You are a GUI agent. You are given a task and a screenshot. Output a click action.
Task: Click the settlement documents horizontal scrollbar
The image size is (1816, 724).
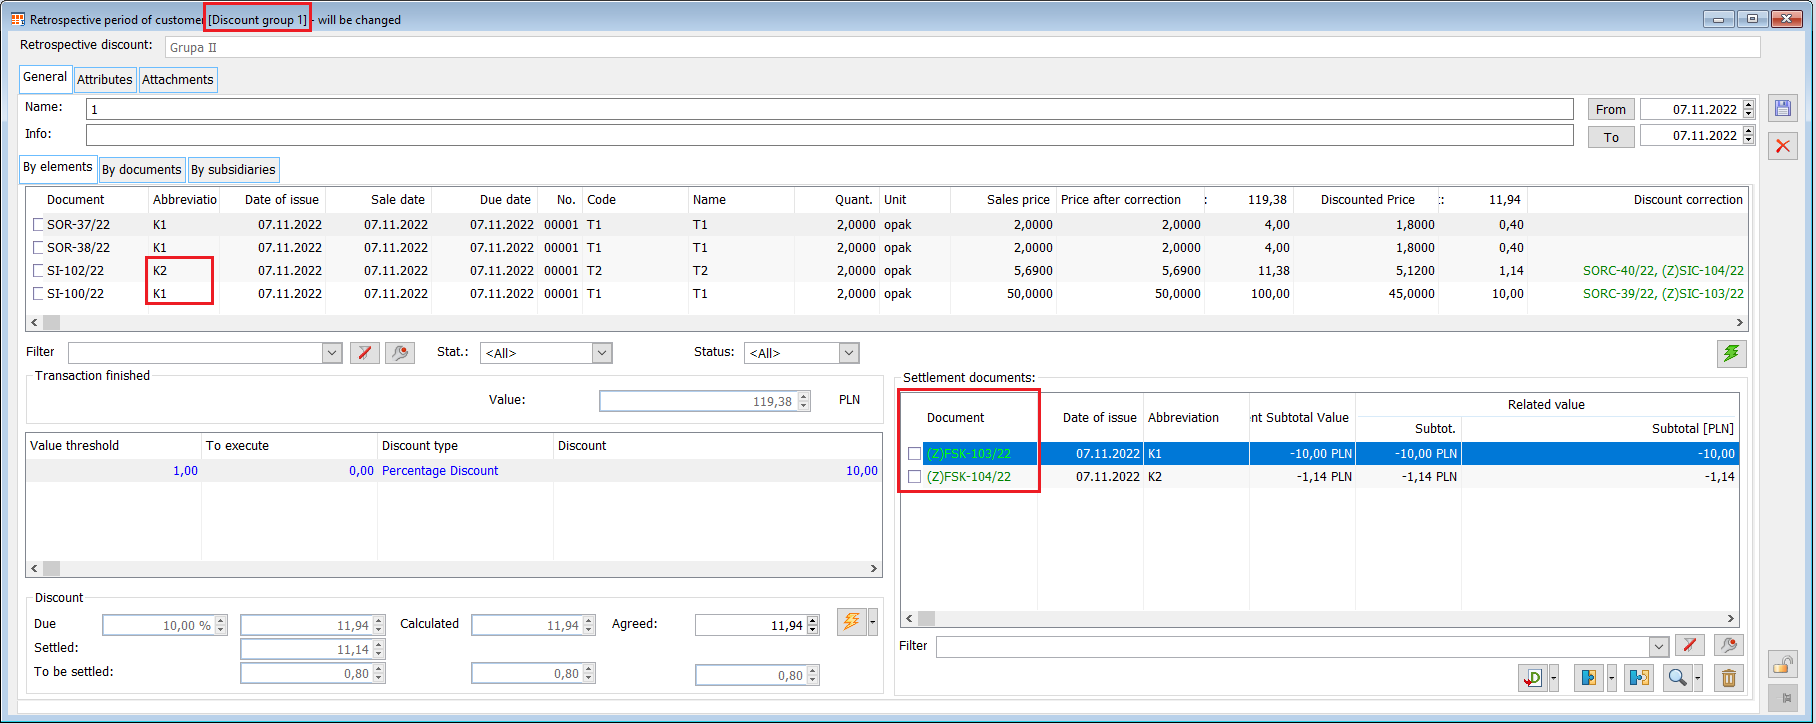coord(1319,618)
